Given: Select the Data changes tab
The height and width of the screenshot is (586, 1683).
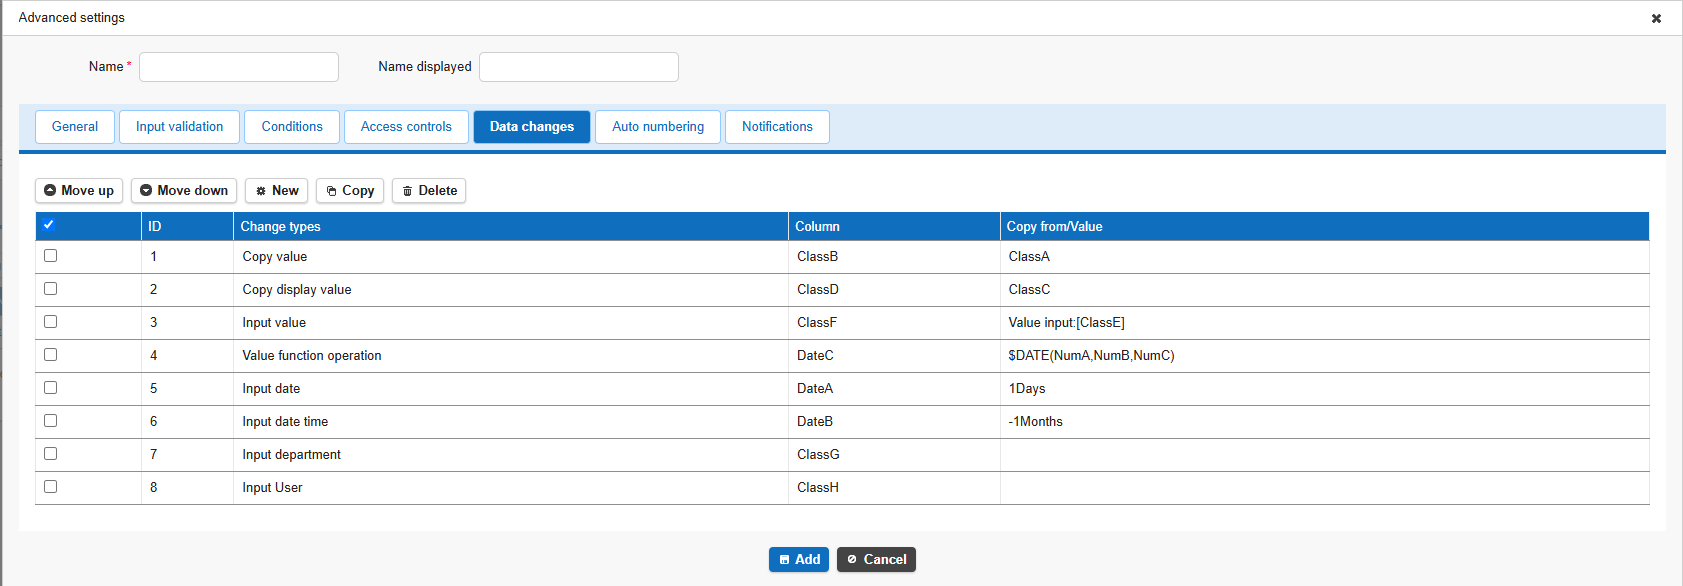Looking at the screenshot, I should pyautogui.click(x=532, y=127).
